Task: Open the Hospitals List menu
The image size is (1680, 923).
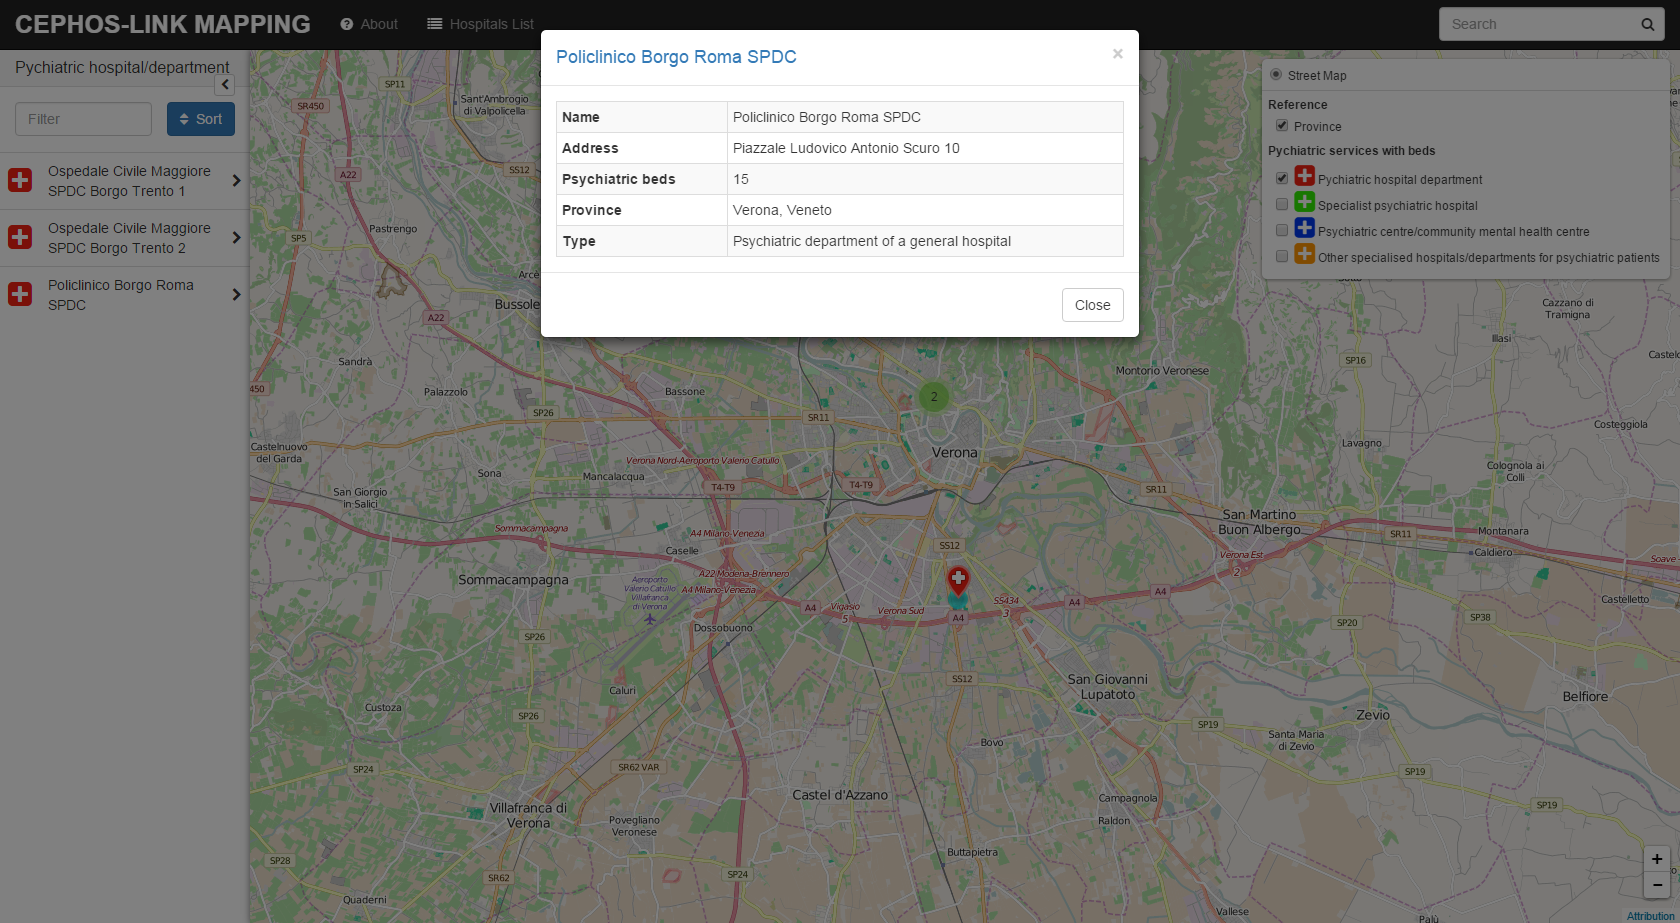Action: point(480,24)
